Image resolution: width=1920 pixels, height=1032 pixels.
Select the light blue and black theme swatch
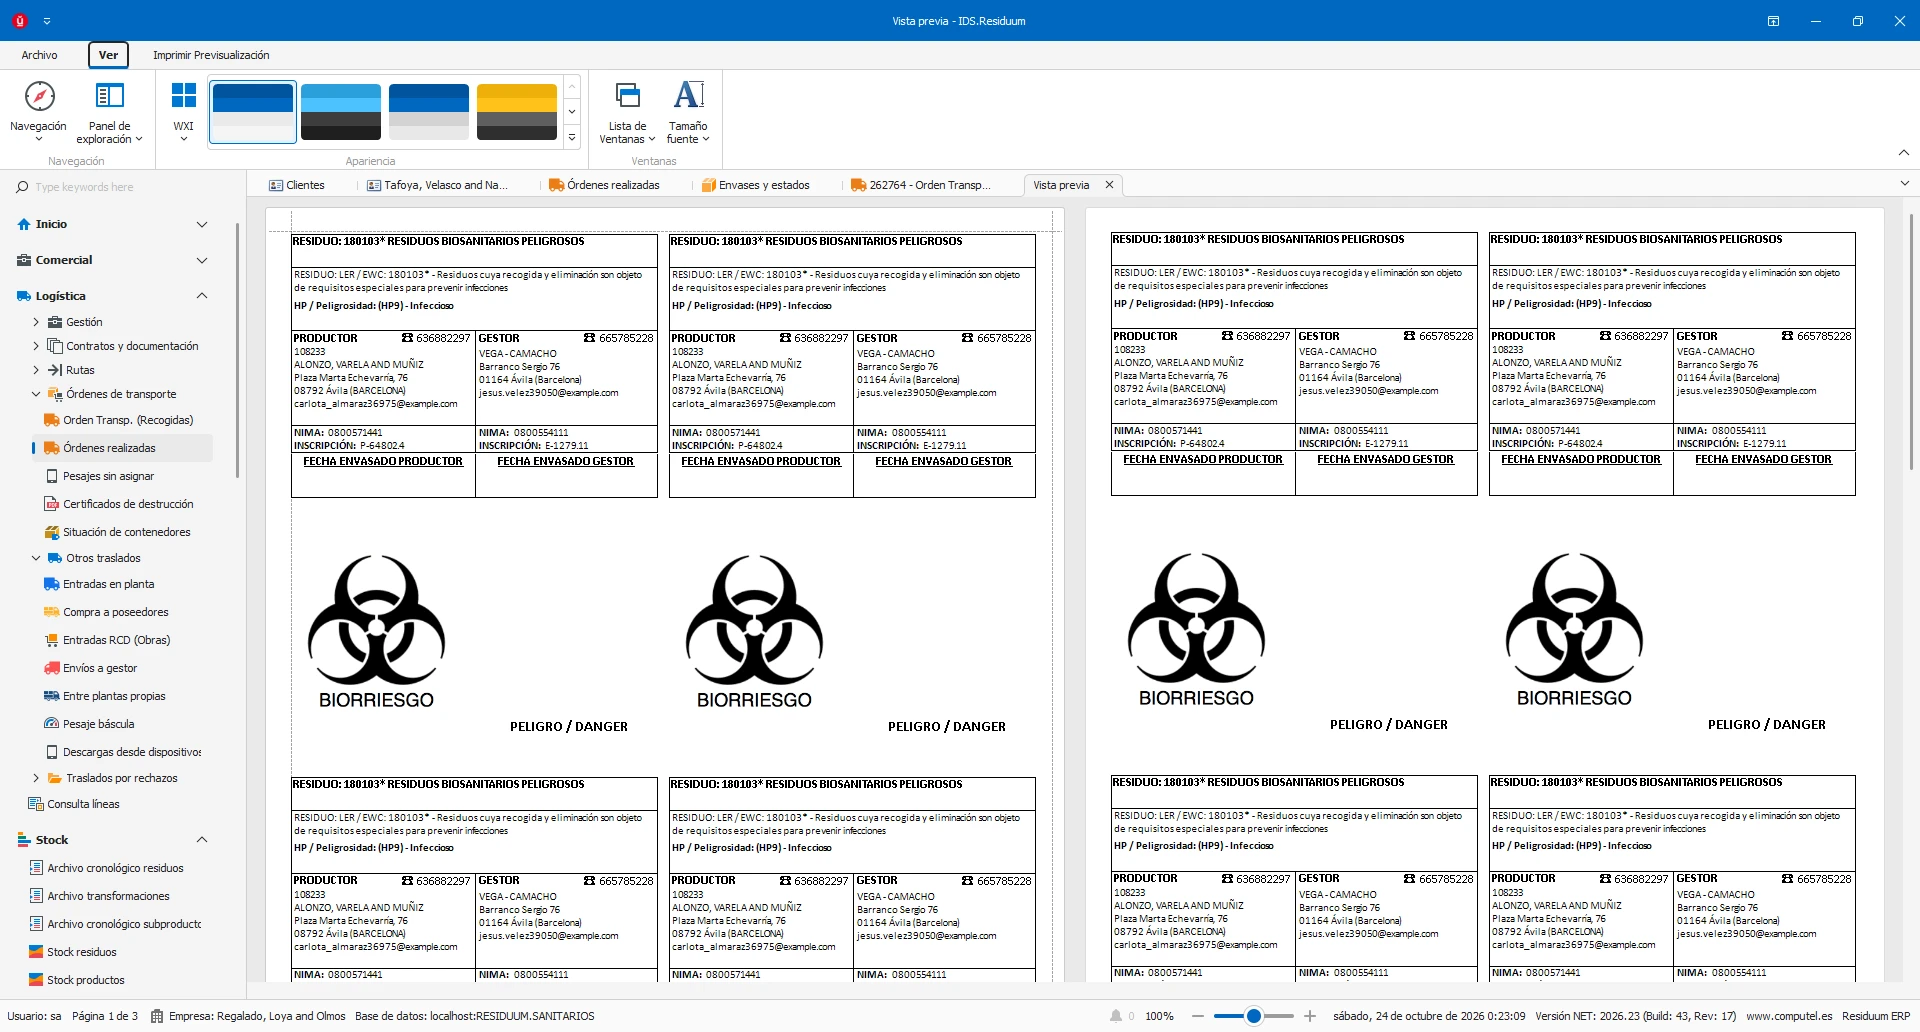(x=341, y=112)
